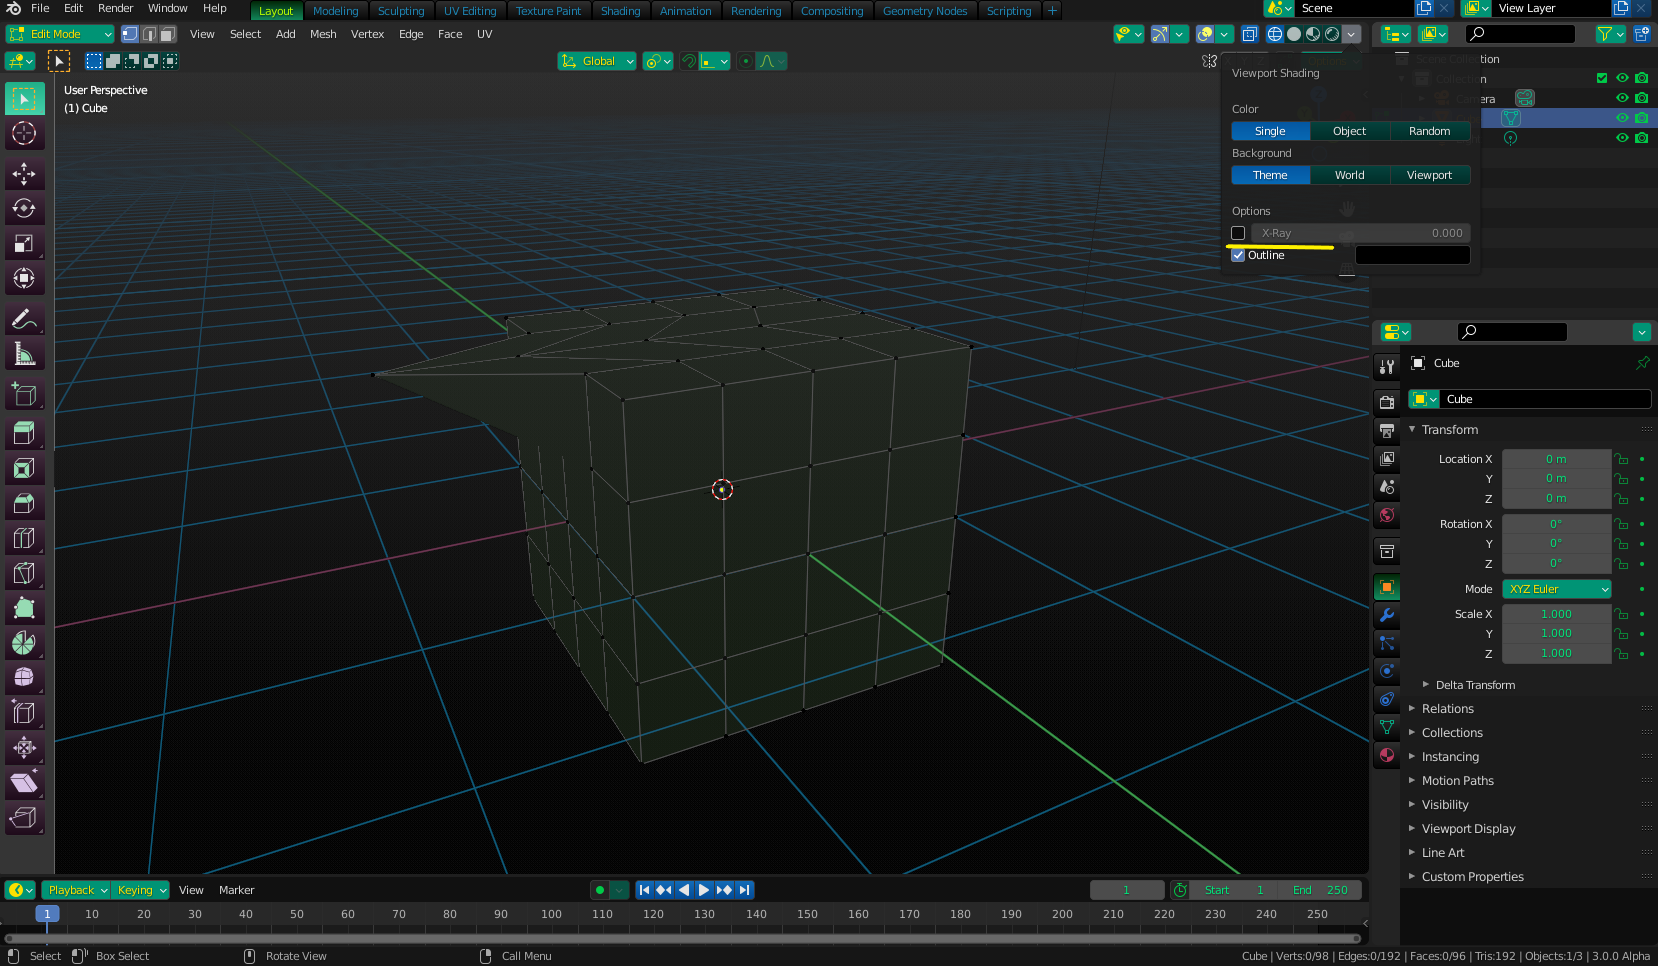Set shading color to Random
1658x966 pixels.
[x=1429, y=131]
